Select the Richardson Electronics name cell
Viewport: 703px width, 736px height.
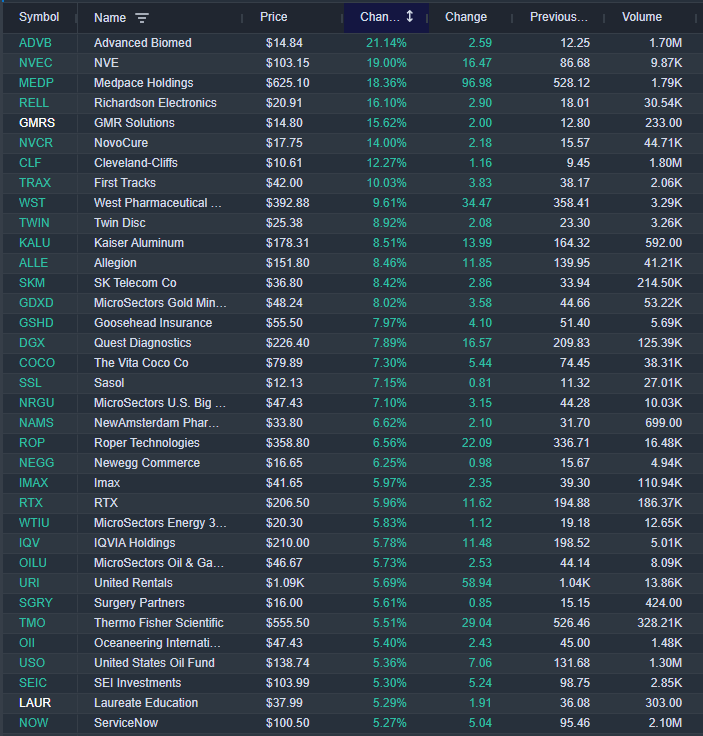(x=155, y=103)
